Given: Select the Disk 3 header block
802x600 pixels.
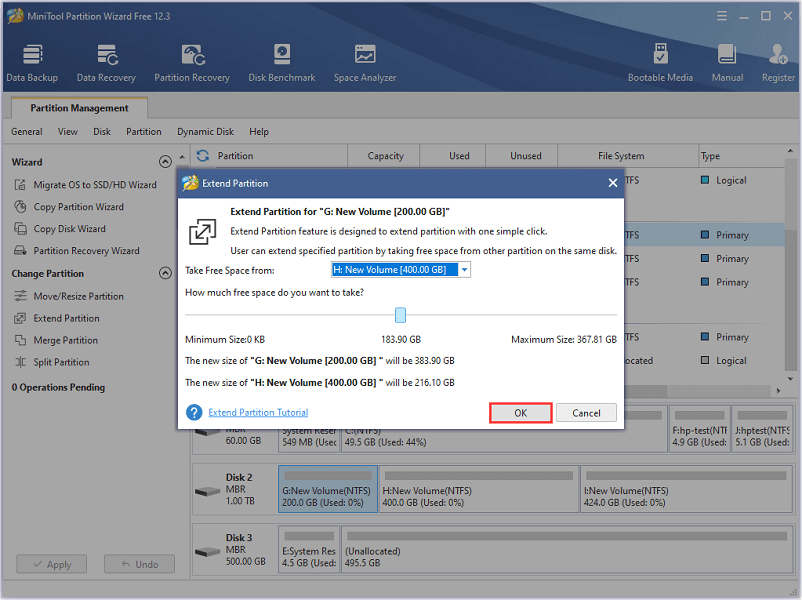Looking at the screenshot, I should coord(235,549).
